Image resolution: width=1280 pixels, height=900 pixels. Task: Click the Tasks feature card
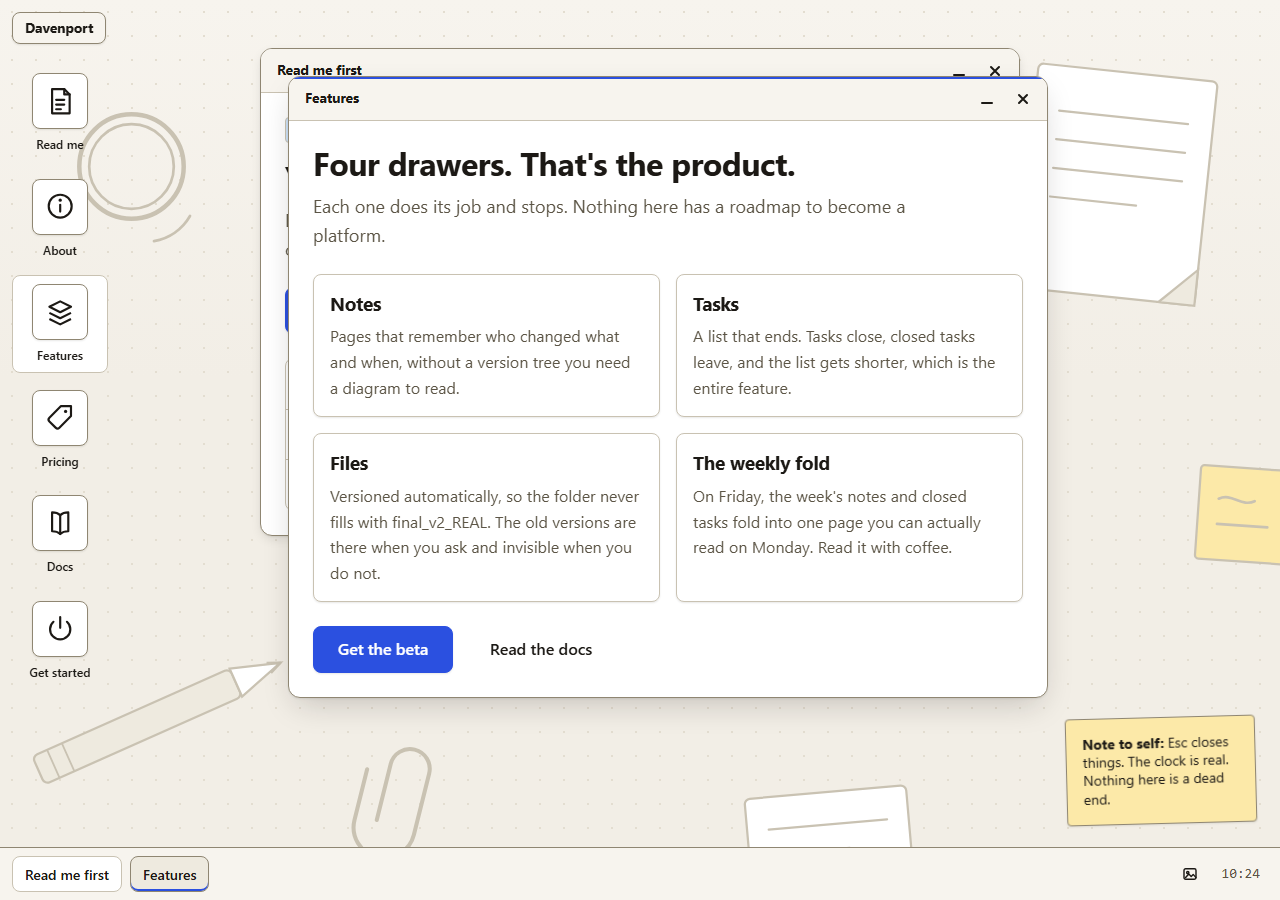click(849, 345)
